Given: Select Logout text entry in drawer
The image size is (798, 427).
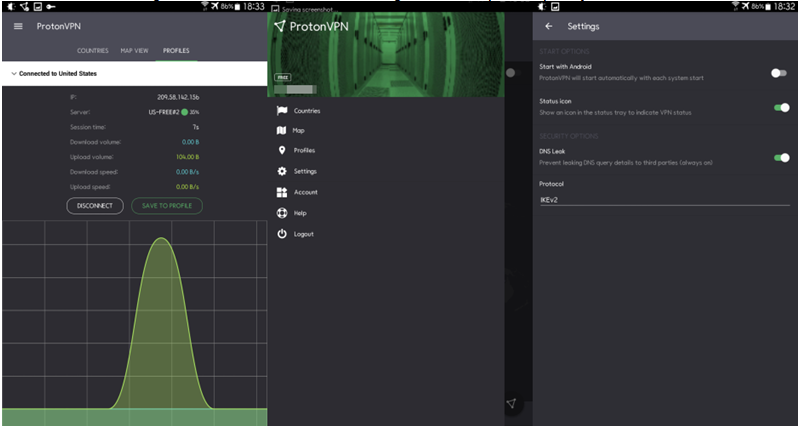Looking at the screenshot, I should [303, 235].
